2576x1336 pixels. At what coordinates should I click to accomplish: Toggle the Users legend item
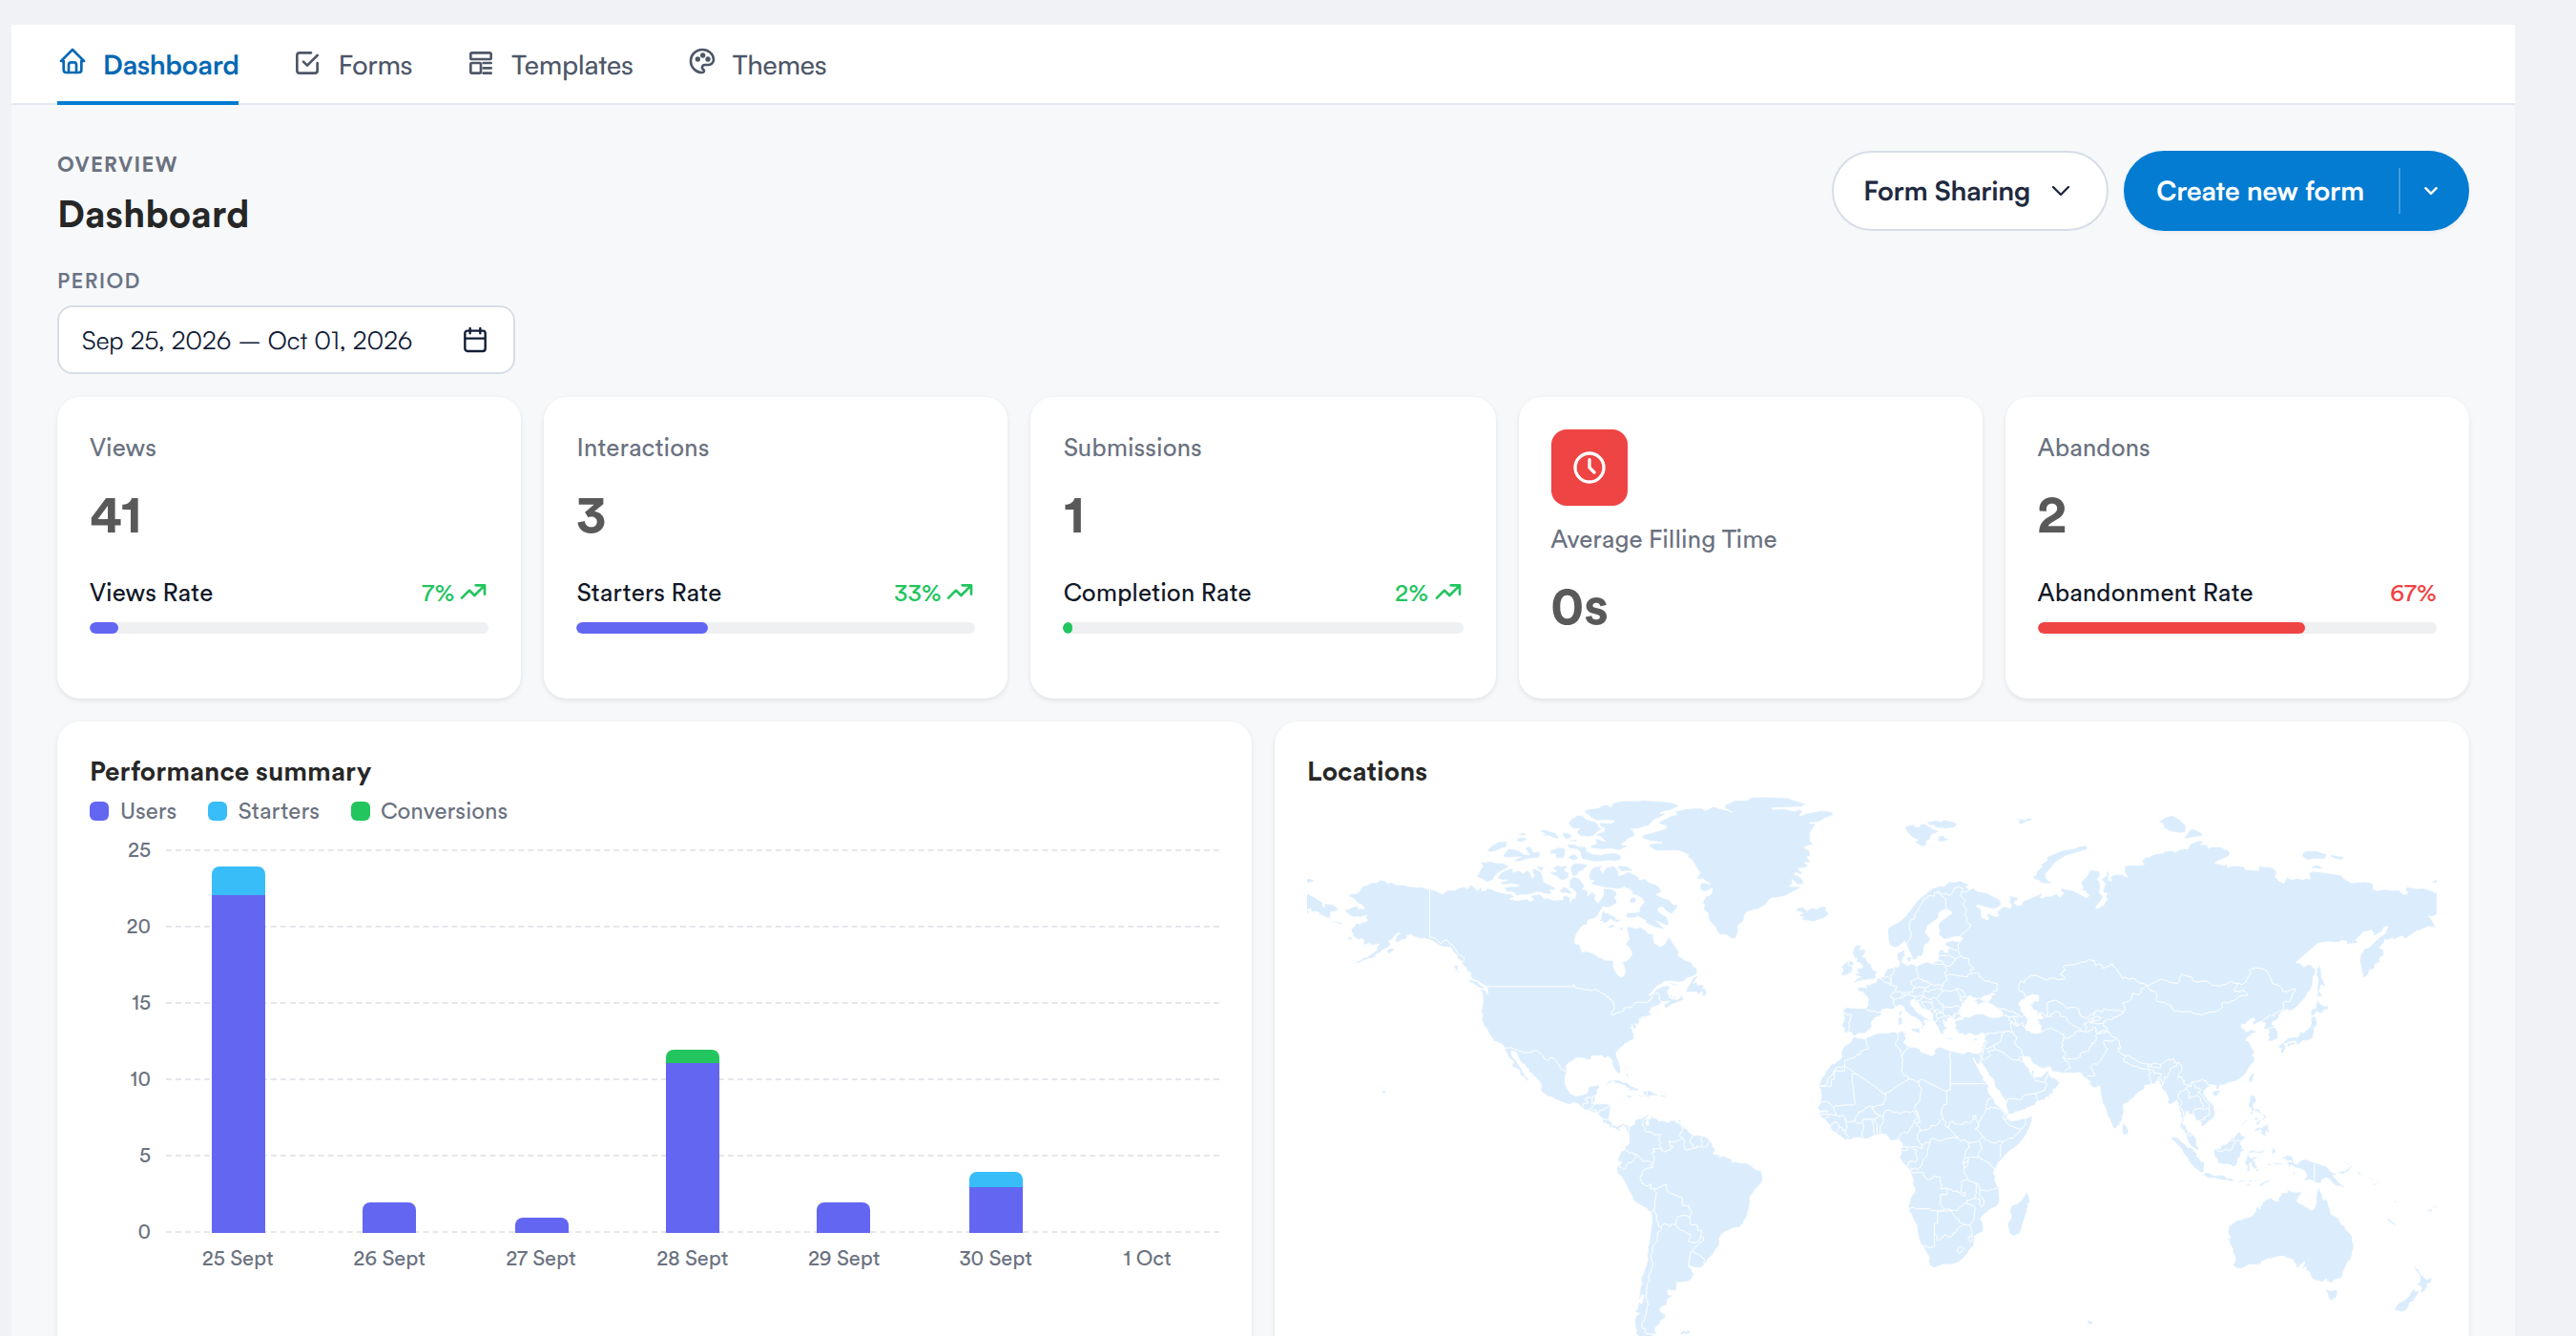(133, 811)
